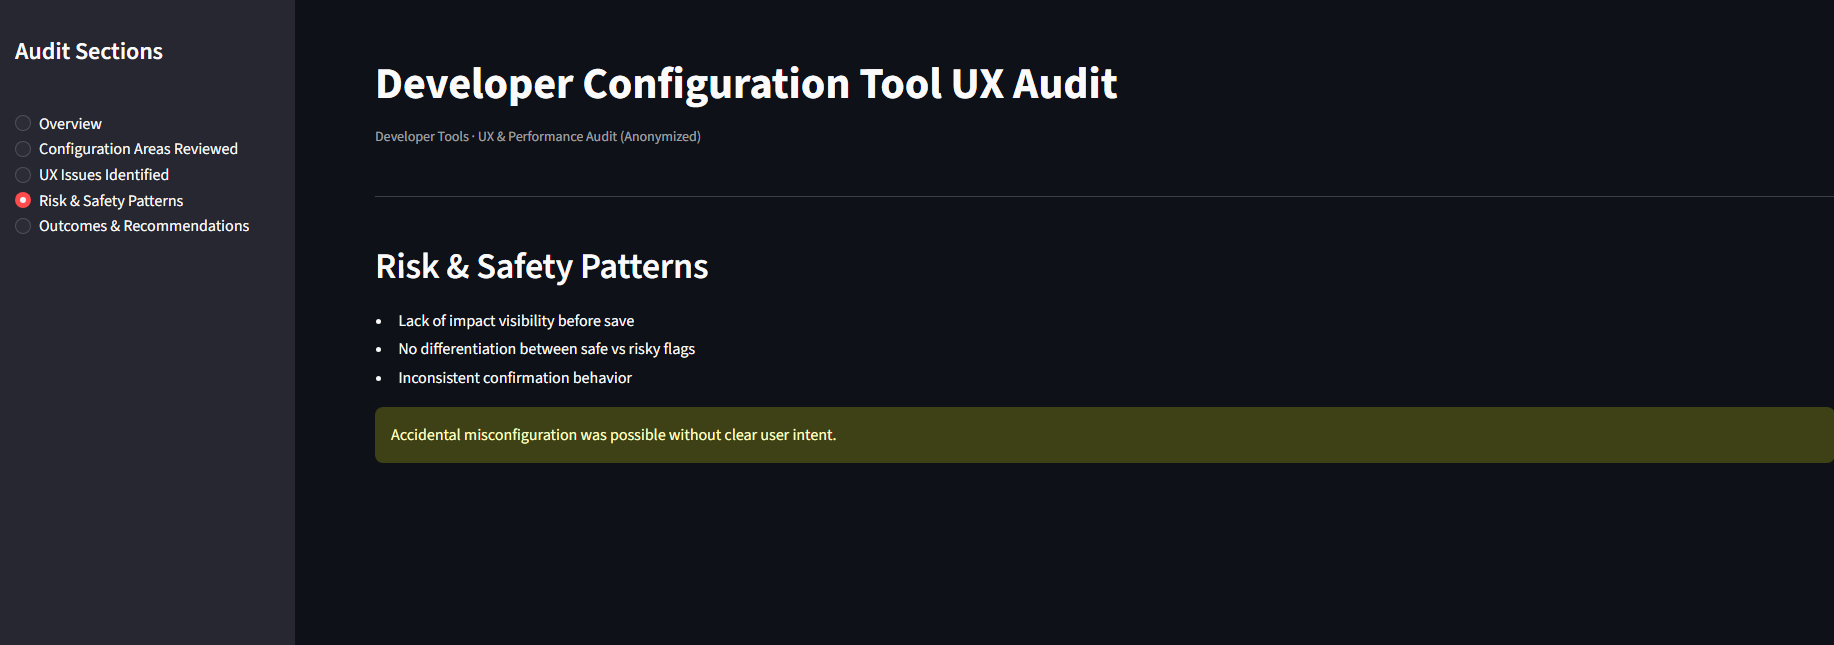Click the 'Risk & Safety Patterns' sidebar label
This screenshot has width=1834, height=645.
(111, 201)
